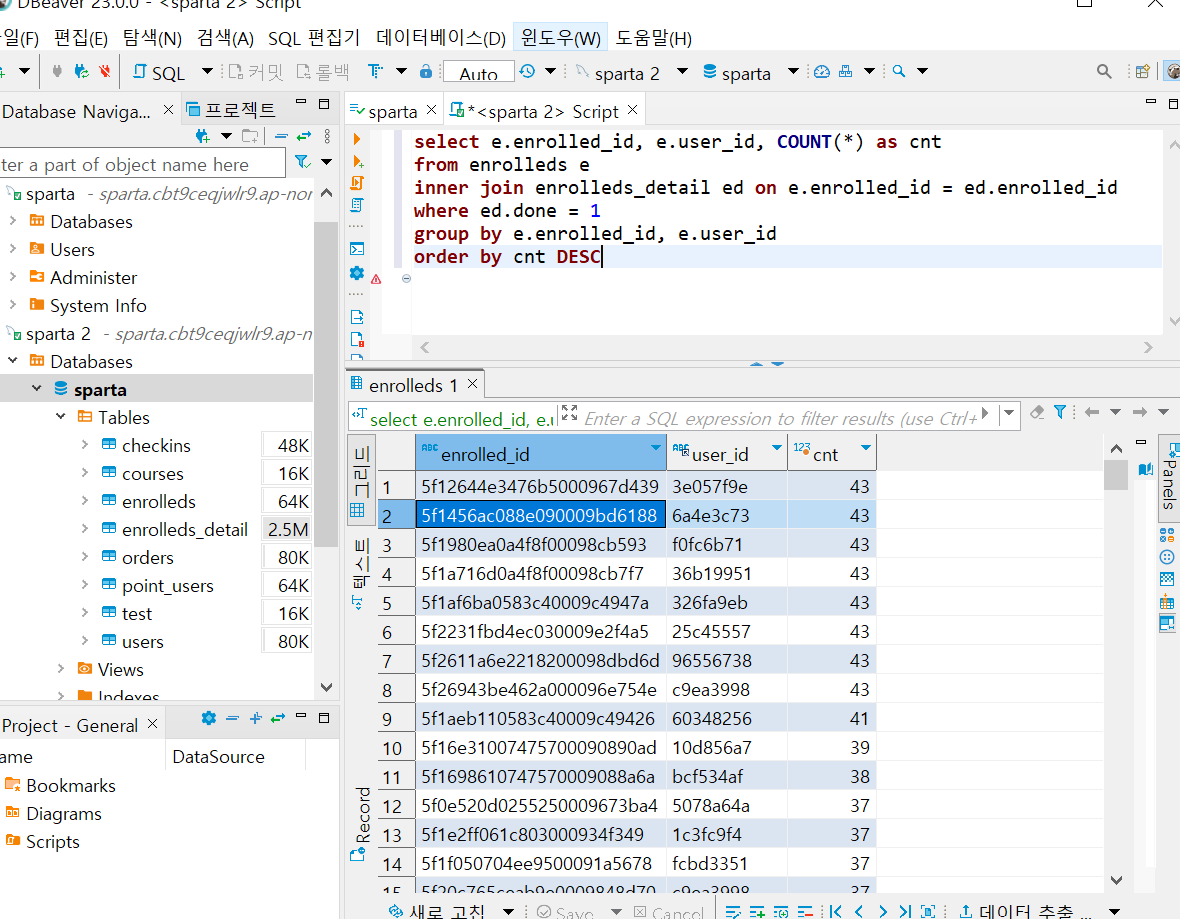Open the SQL button dropdown arrow
1180x919 pixels.
(207, 72)
